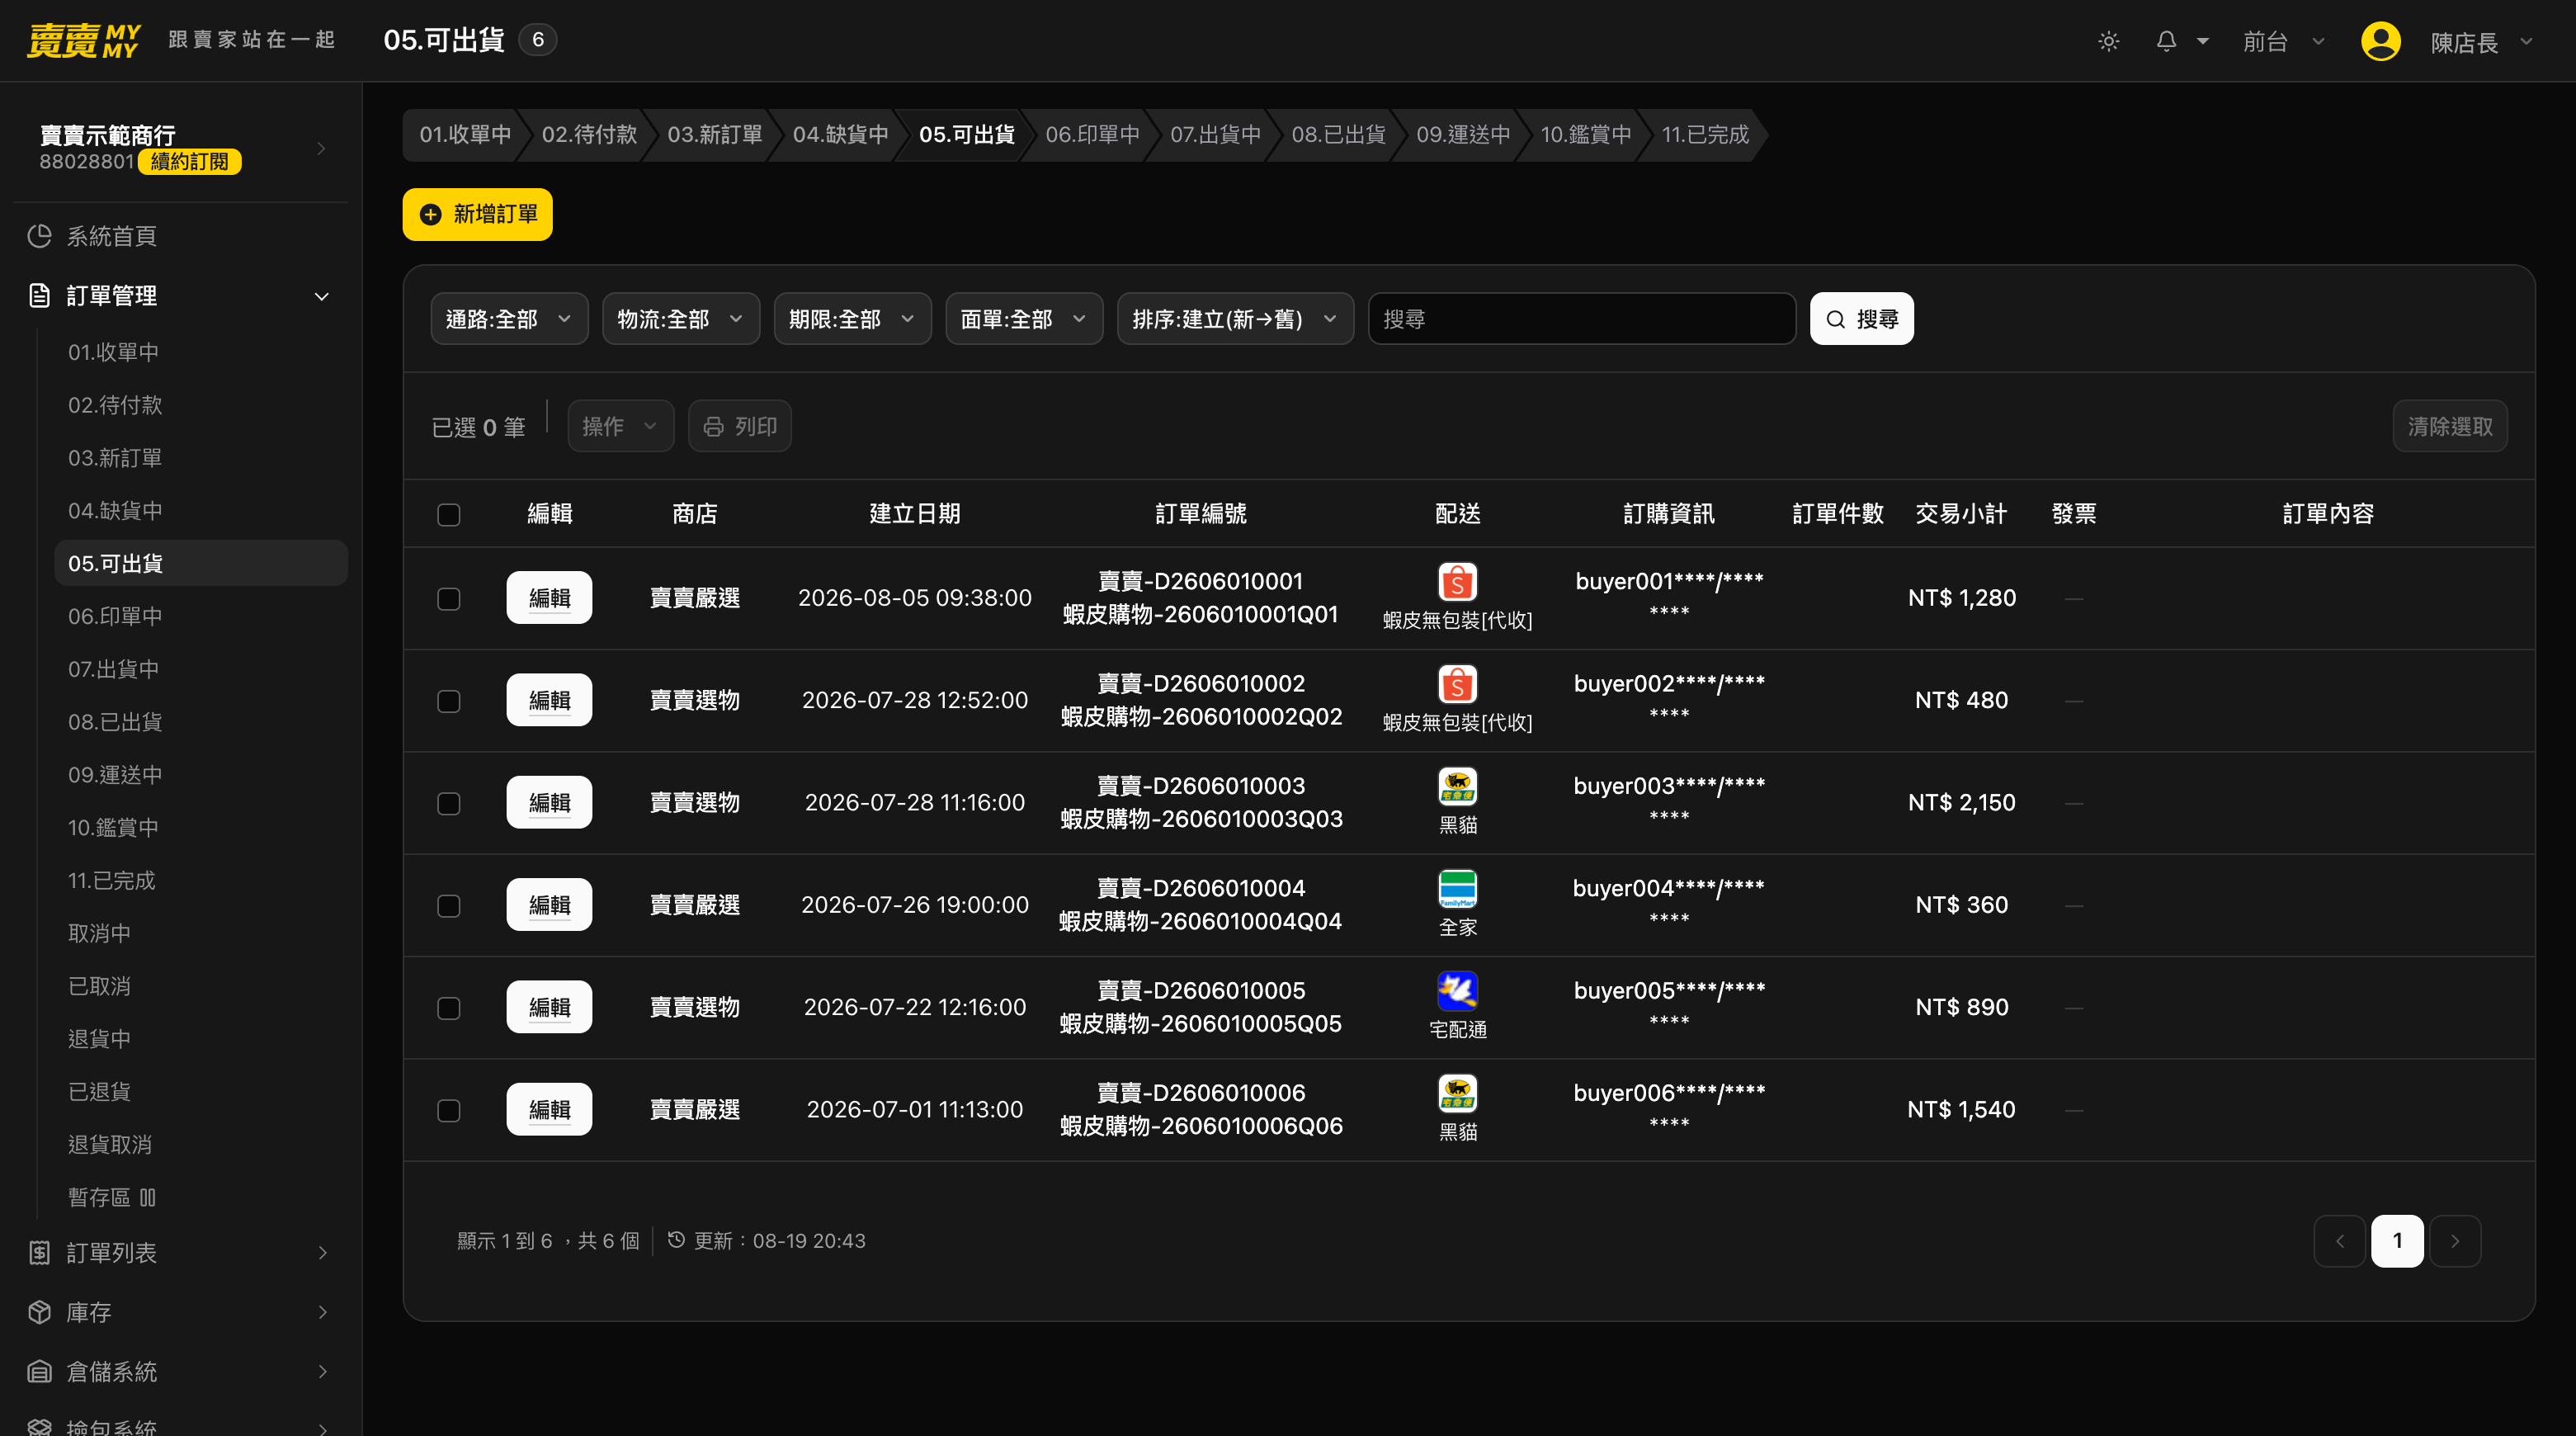Open the 庫存 sidebar section
This screenshot has width=2576, height=1436.
(x=181, y=1312)
